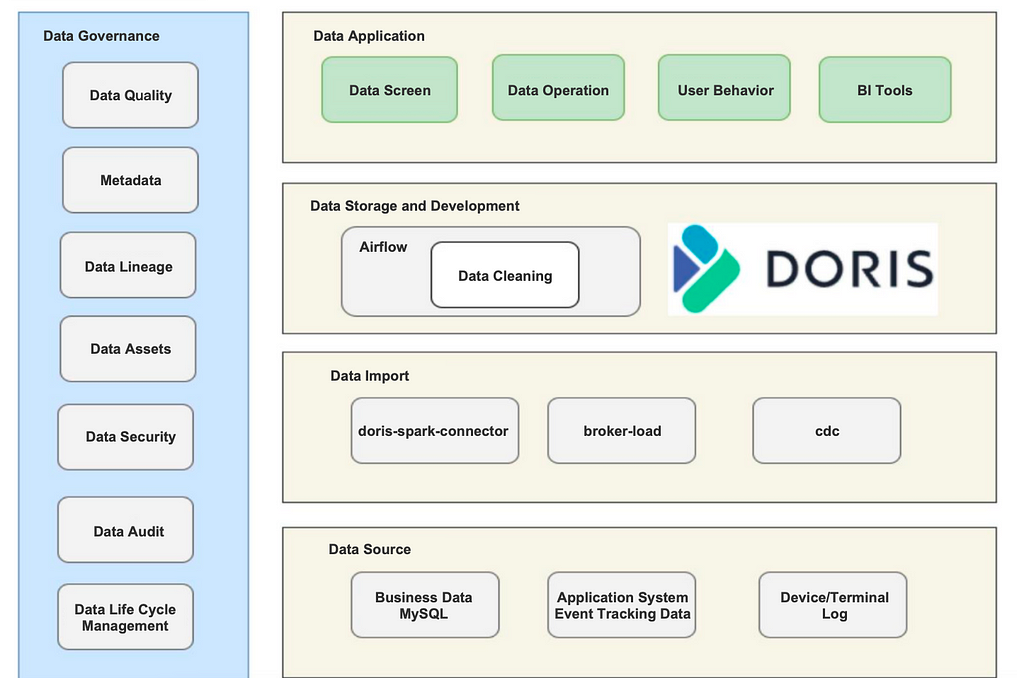Click the Doris logo icon
1017x678 pixels.
(x=706, y=268)
